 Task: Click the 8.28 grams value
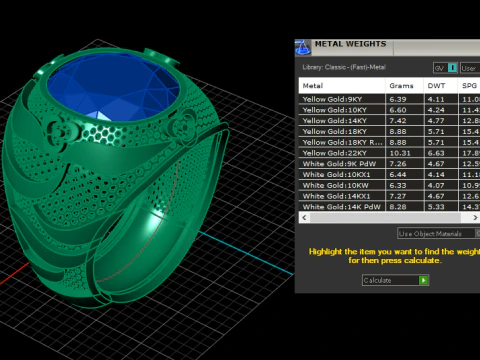pos(398,207)
